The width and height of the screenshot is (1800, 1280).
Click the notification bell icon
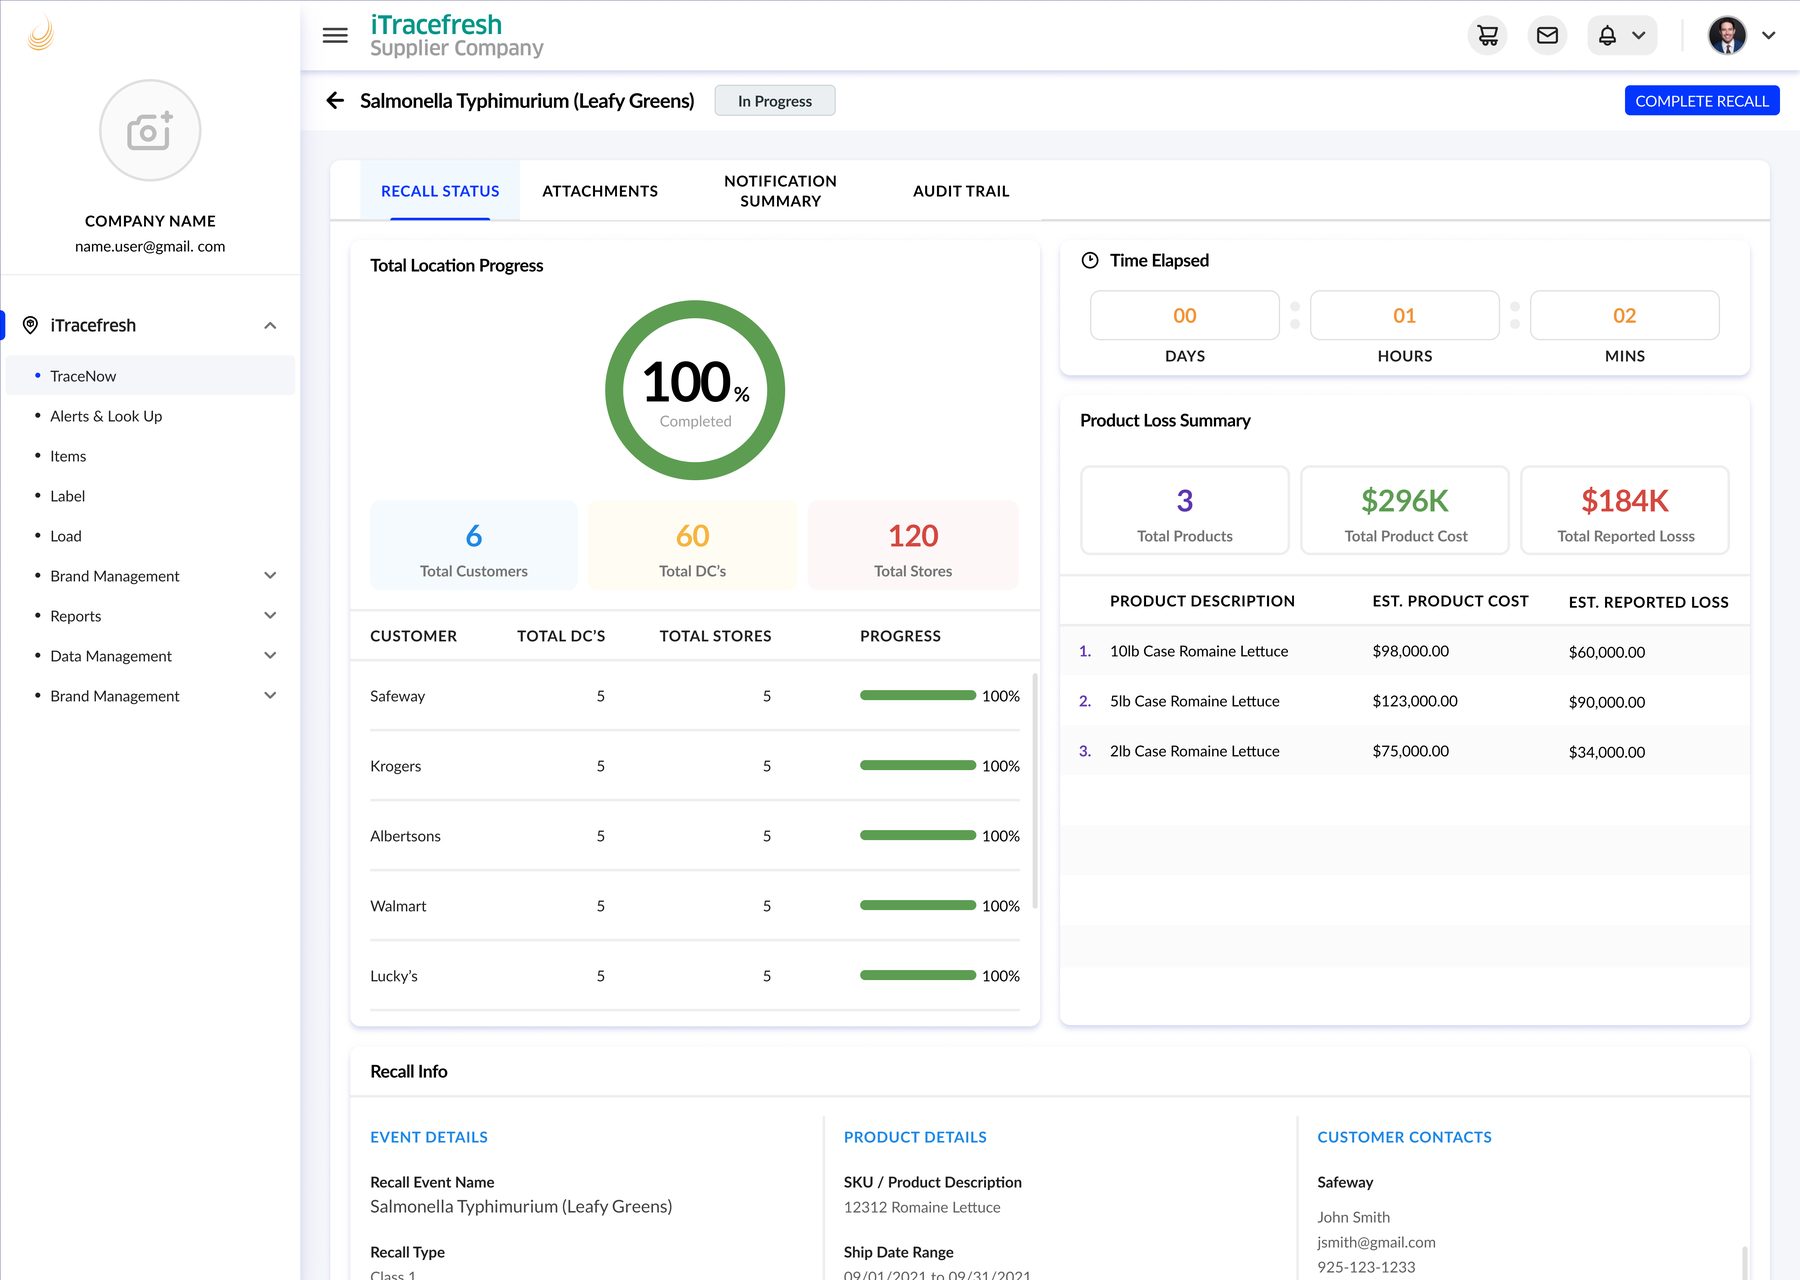click(1607, 35)
